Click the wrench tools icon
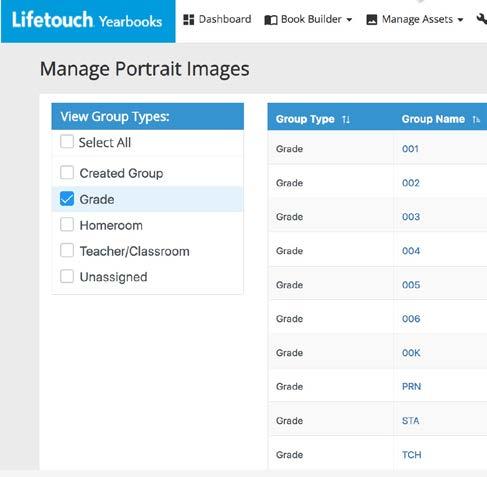Viewport: 487px width, 477px height. pos(482,19)
